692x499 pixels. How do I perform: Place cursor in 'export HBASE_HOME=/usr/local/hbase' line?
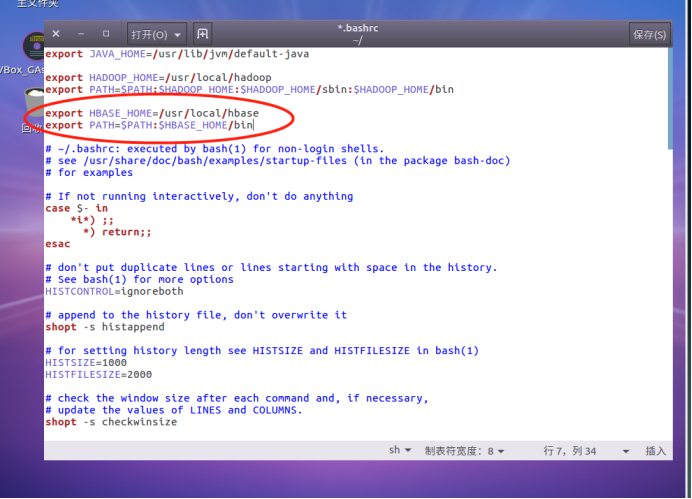click(x=152, y=113)
